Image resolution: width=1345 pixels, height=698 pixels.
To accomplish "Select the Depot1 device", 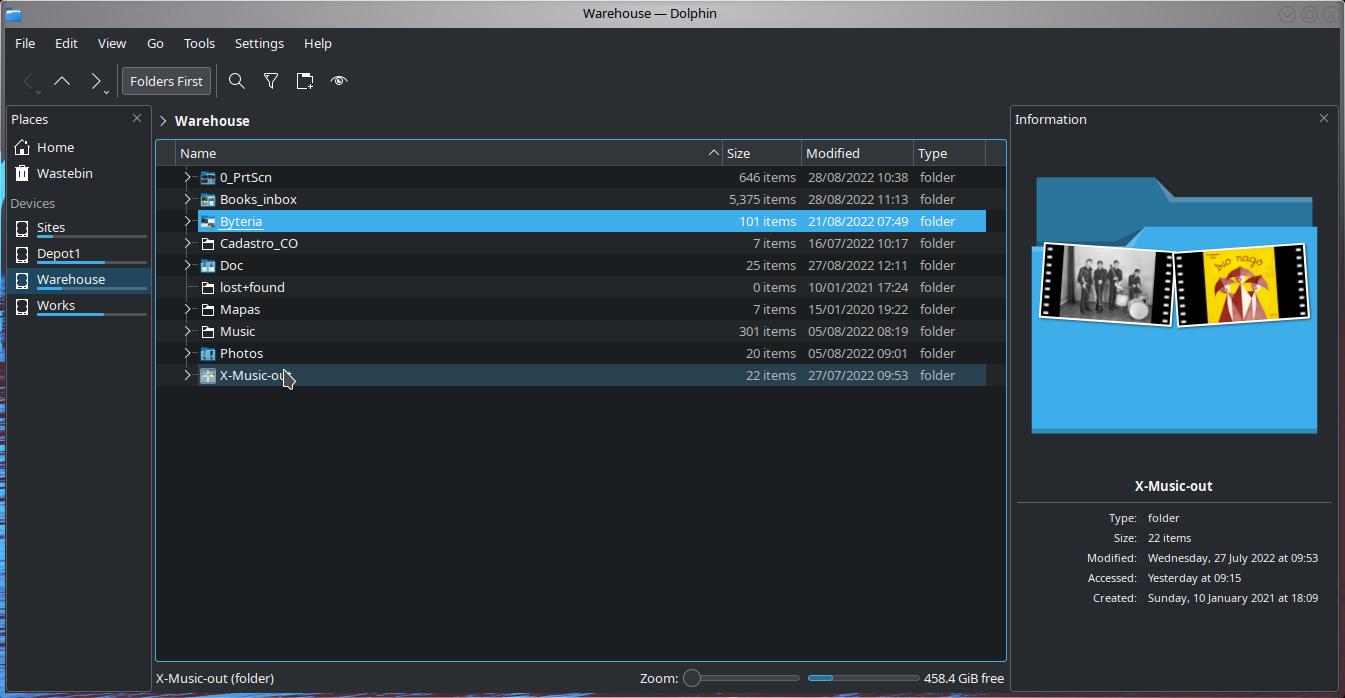I will coord(58,253).
